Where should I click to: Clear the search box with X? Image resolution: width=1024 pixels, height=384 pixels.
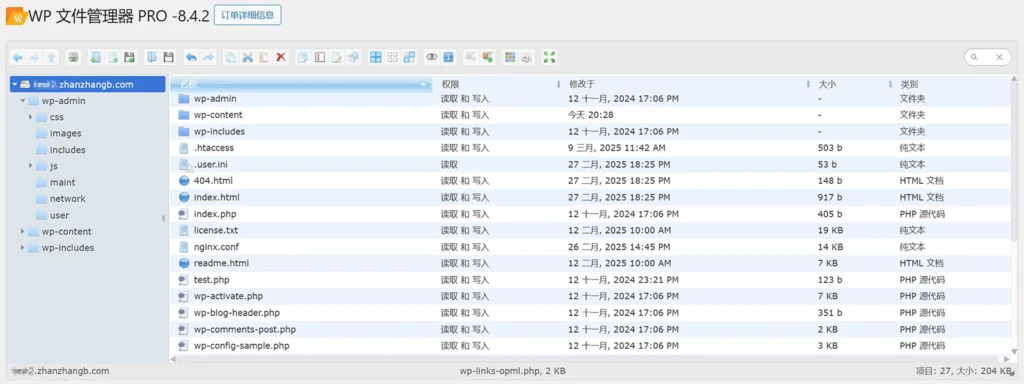(999, 57)
